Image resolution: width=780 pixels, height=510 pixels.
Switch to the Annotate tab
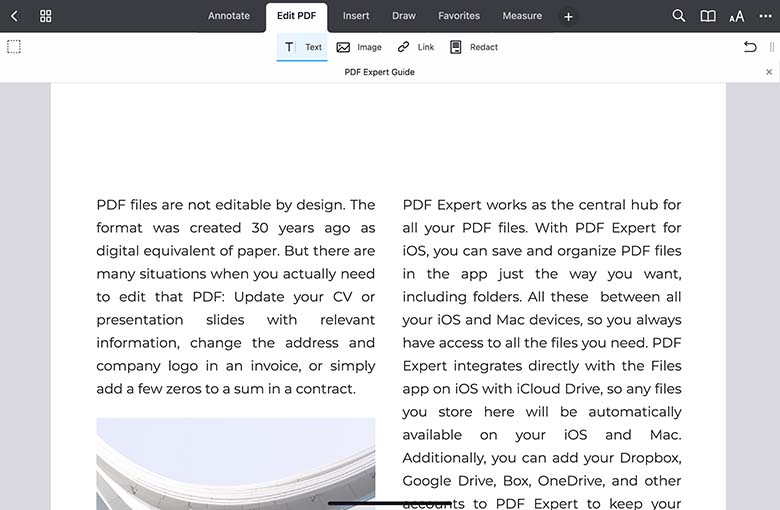click(x=229, y=16)
